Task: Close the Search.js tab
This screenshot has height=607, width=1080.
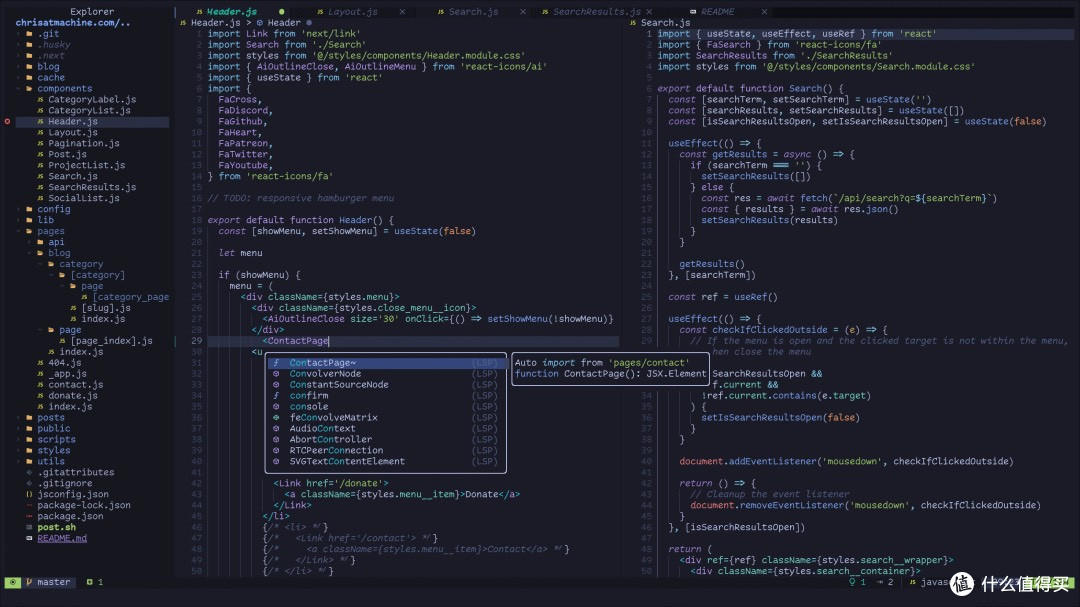Action: [x=523, y=12]
